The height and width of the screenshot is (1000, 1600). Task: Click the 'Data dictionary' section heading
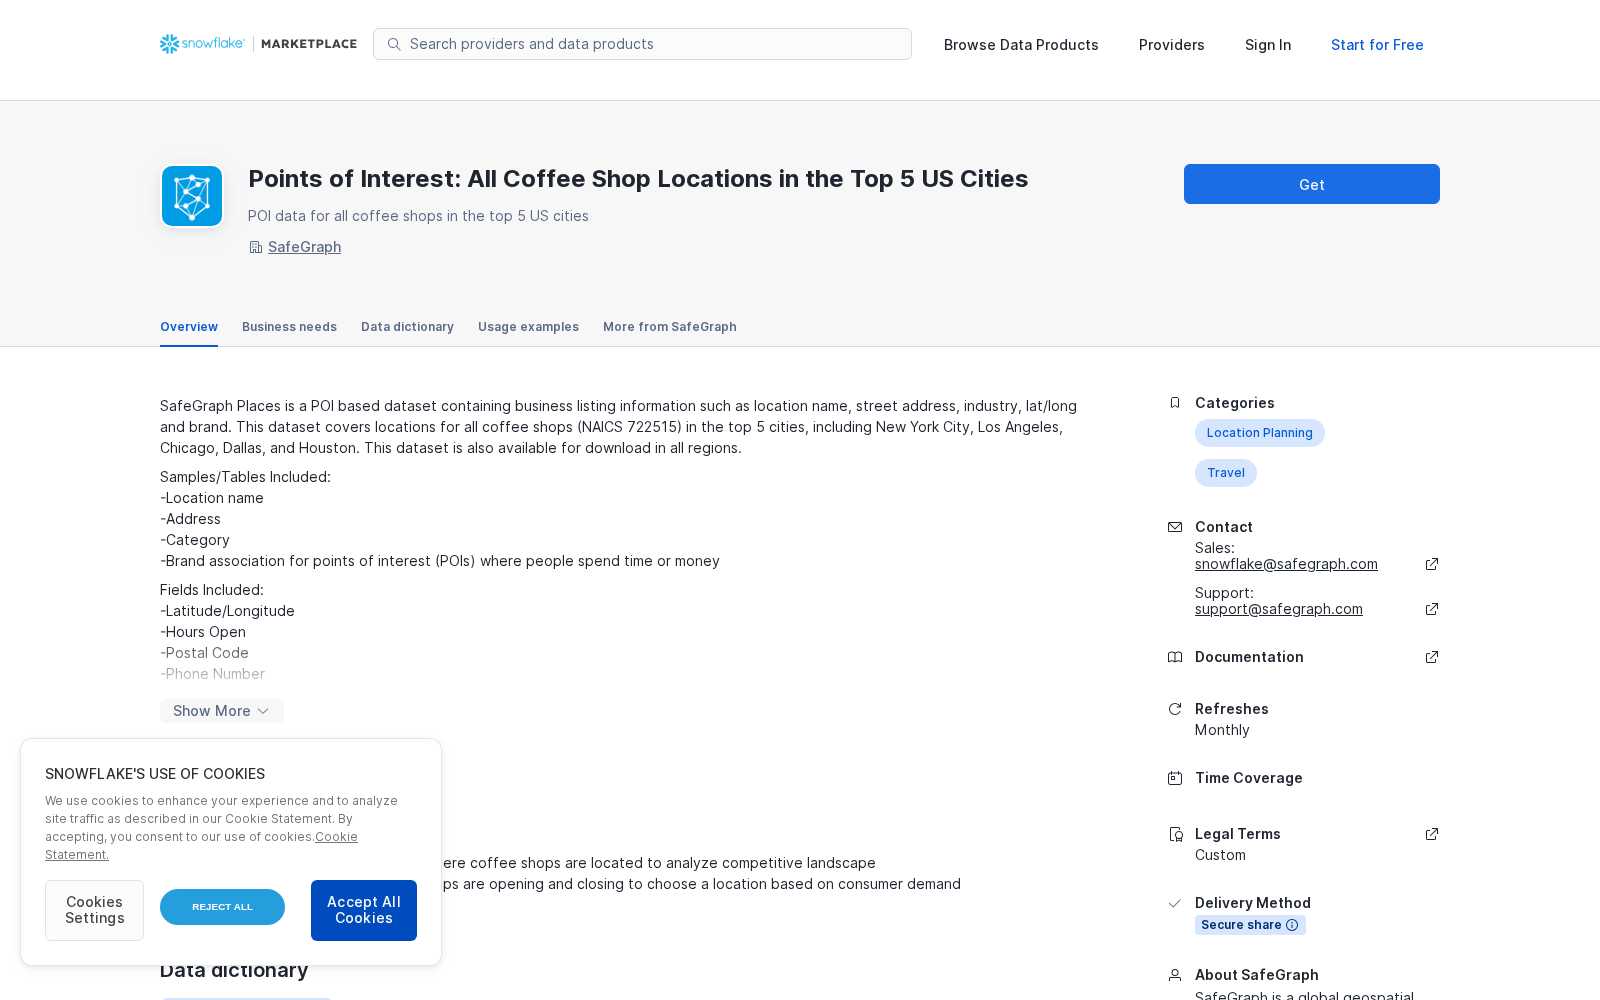[x=234, y=970]
